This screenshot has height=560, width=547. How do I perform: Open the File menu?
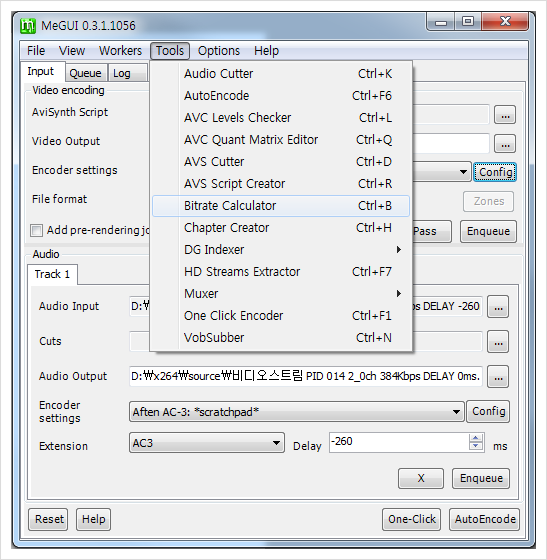click(36, 51)
